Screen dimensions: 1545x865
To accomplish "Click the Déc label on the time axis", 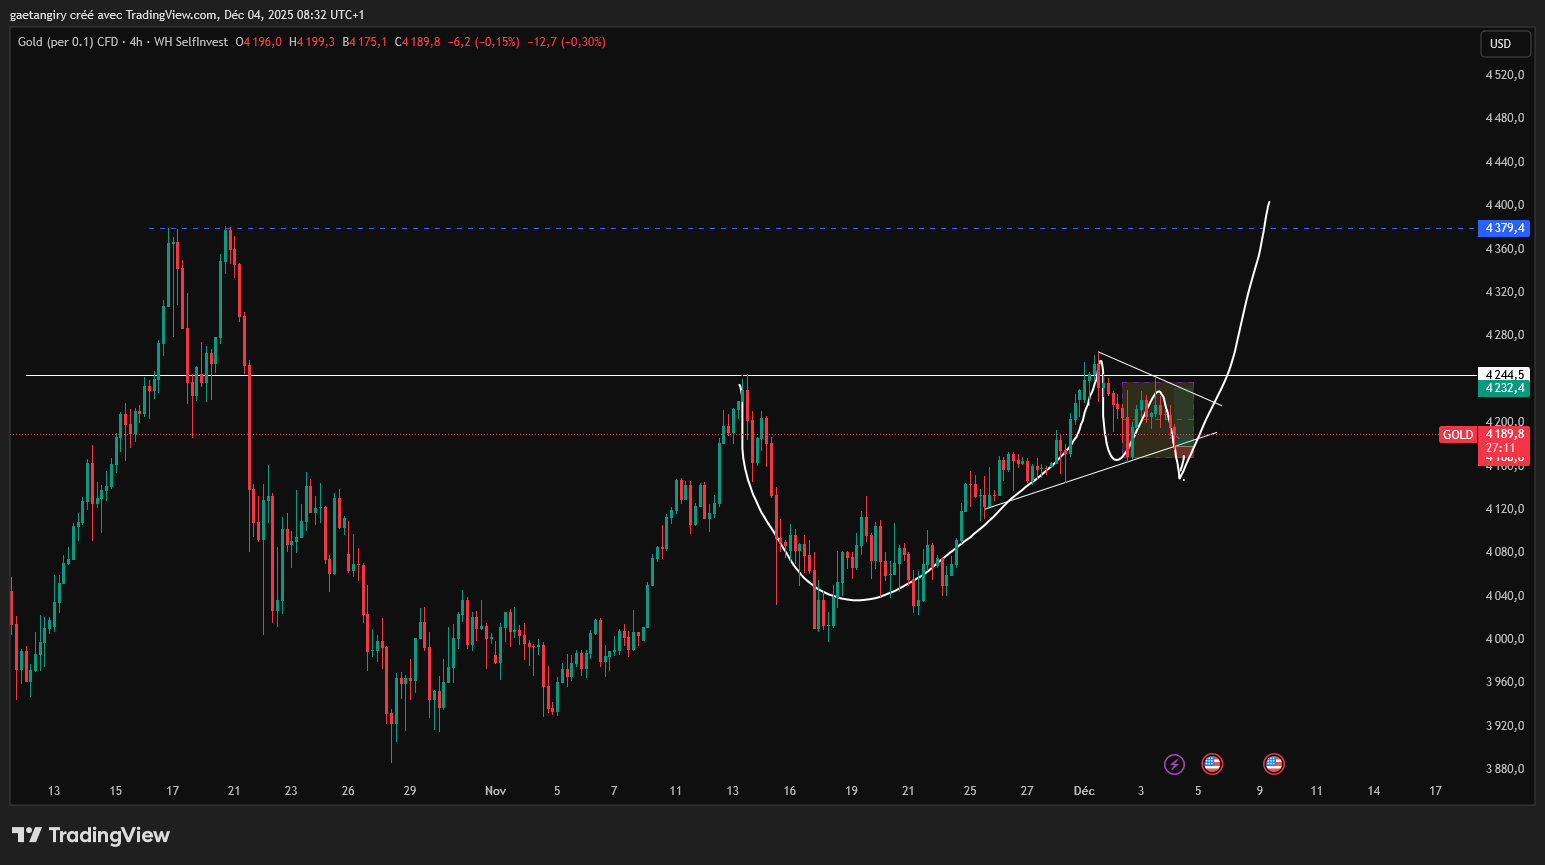I will [x=1084, y=791].
